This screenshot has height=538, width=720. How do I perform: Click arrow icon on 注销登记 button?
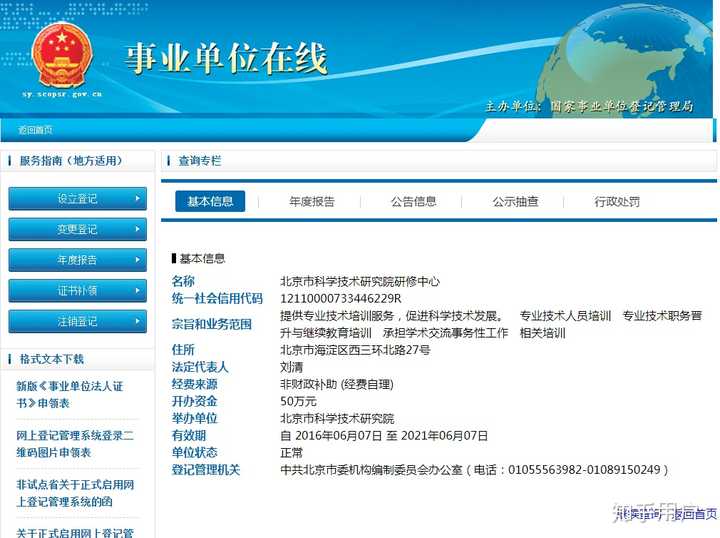click(x=137, y=321)
